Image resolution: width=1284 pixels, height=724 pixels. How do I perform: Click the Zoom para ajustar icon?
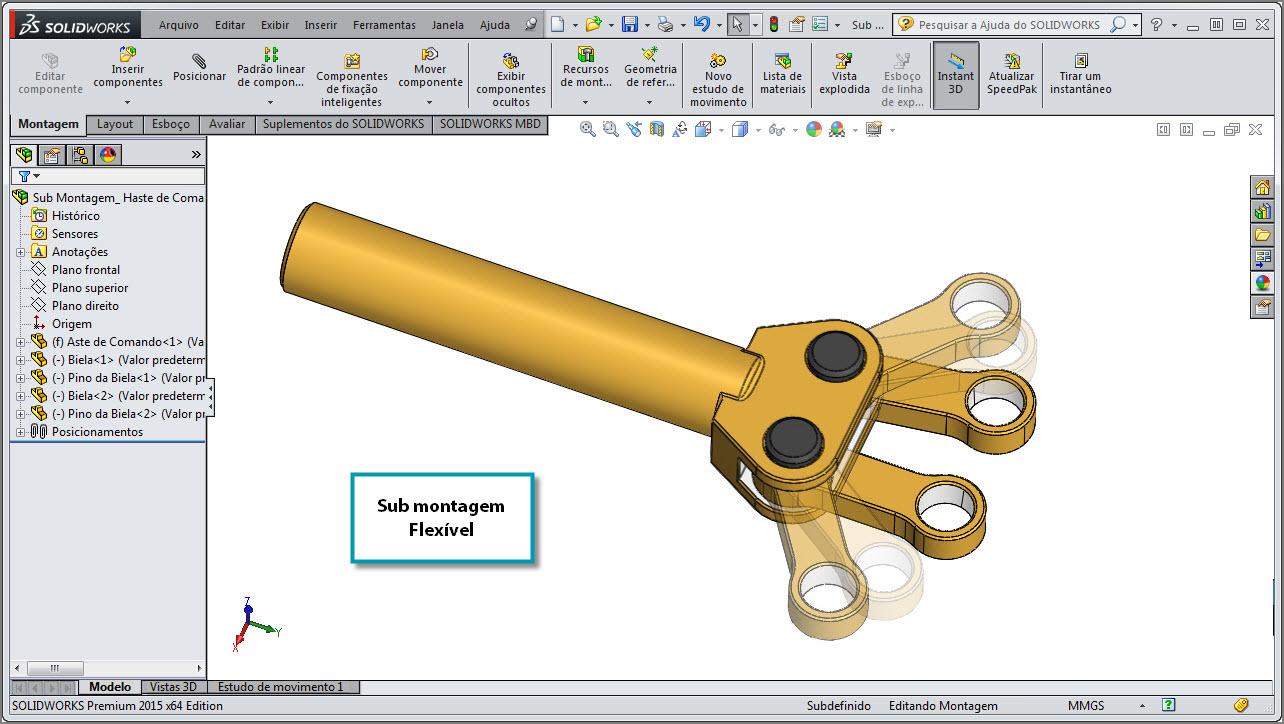(587, 129)
